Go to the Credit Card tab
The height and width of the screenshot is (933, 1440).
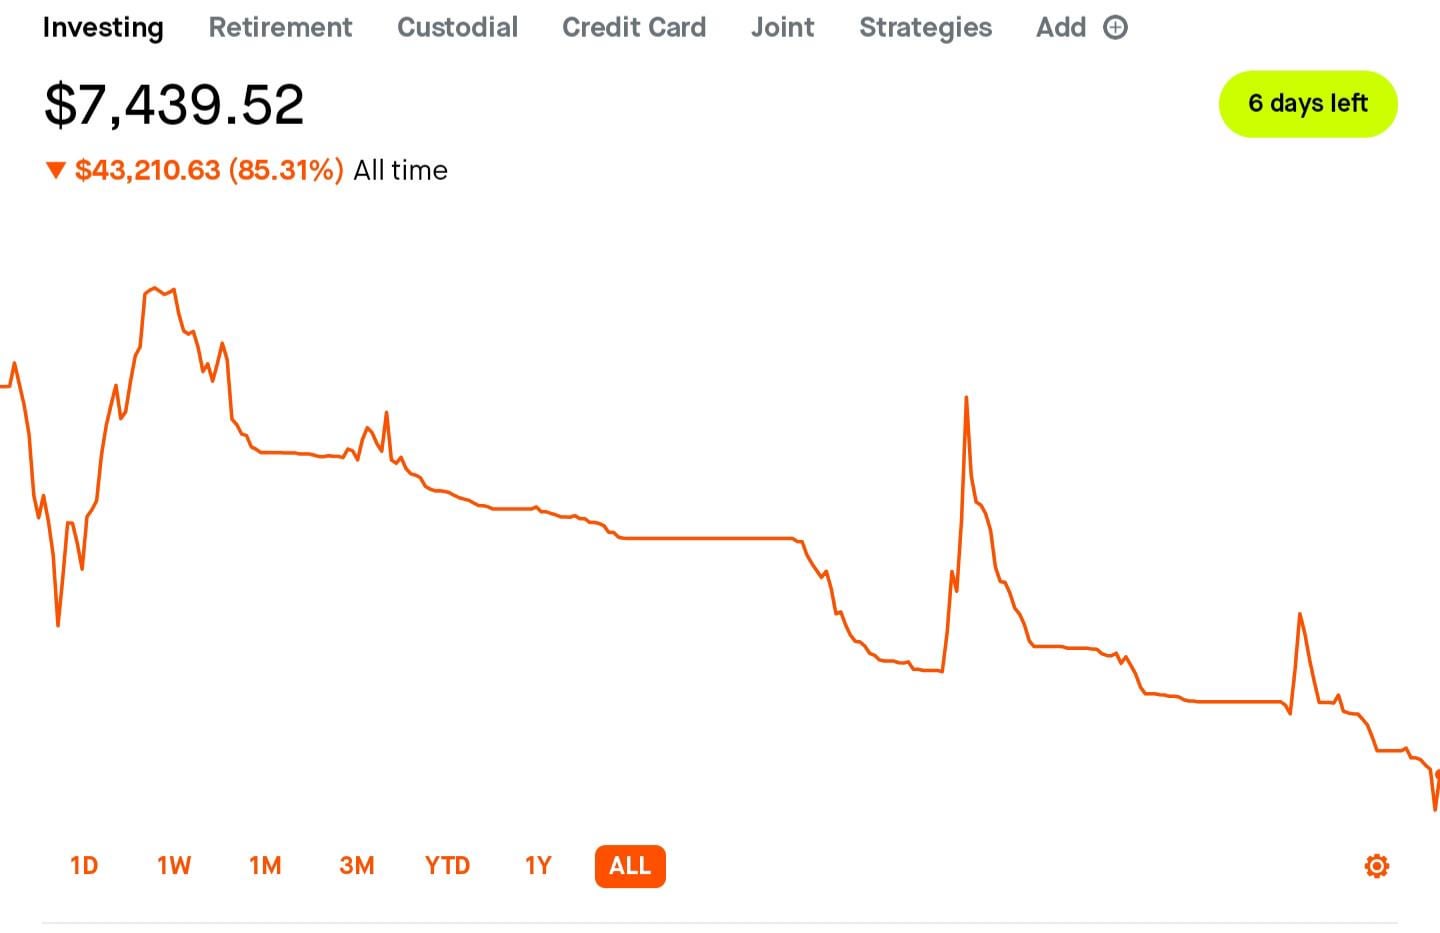point(634,28)
